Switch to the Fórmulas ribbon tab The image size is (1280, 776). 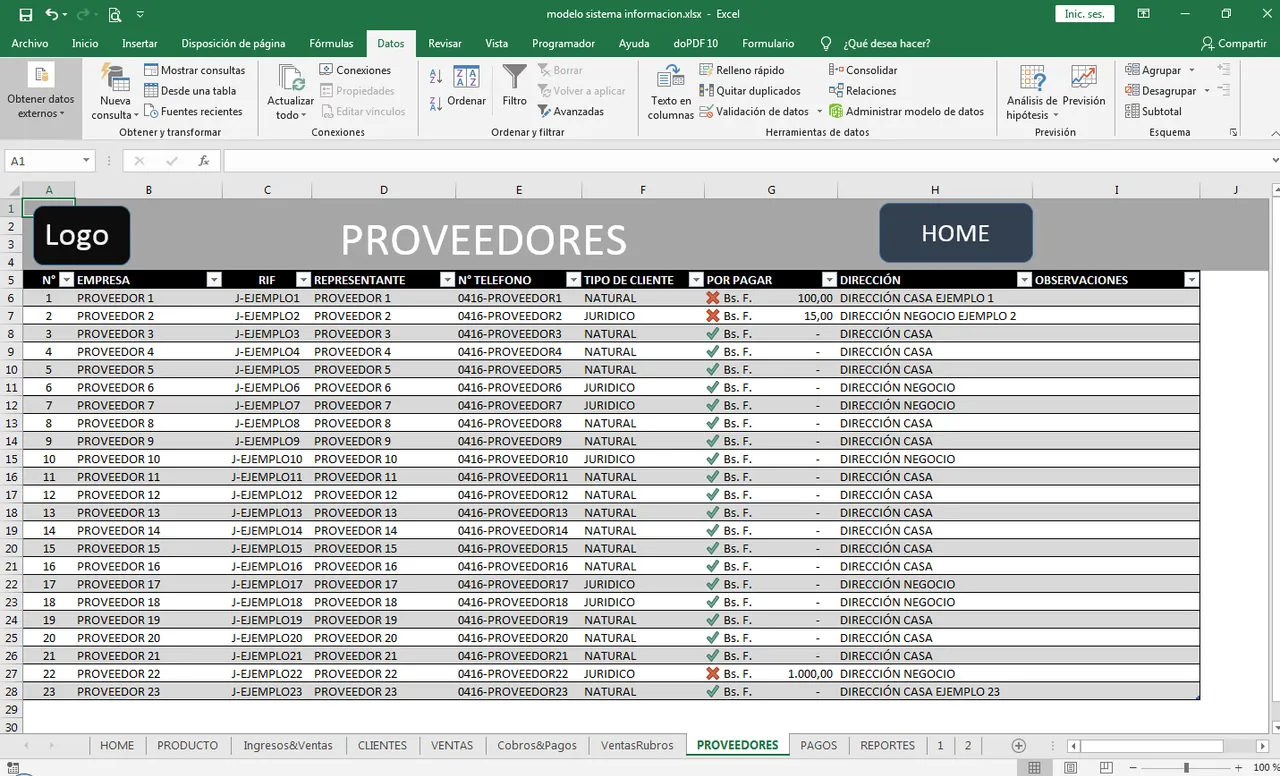[x=331, y=43]
